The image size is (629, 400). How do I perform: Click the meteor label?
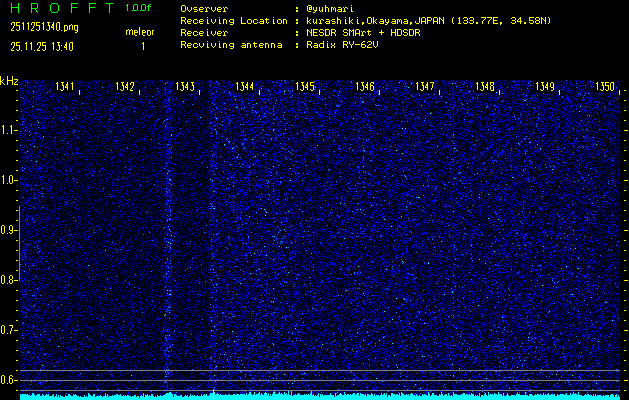[140, 32]
